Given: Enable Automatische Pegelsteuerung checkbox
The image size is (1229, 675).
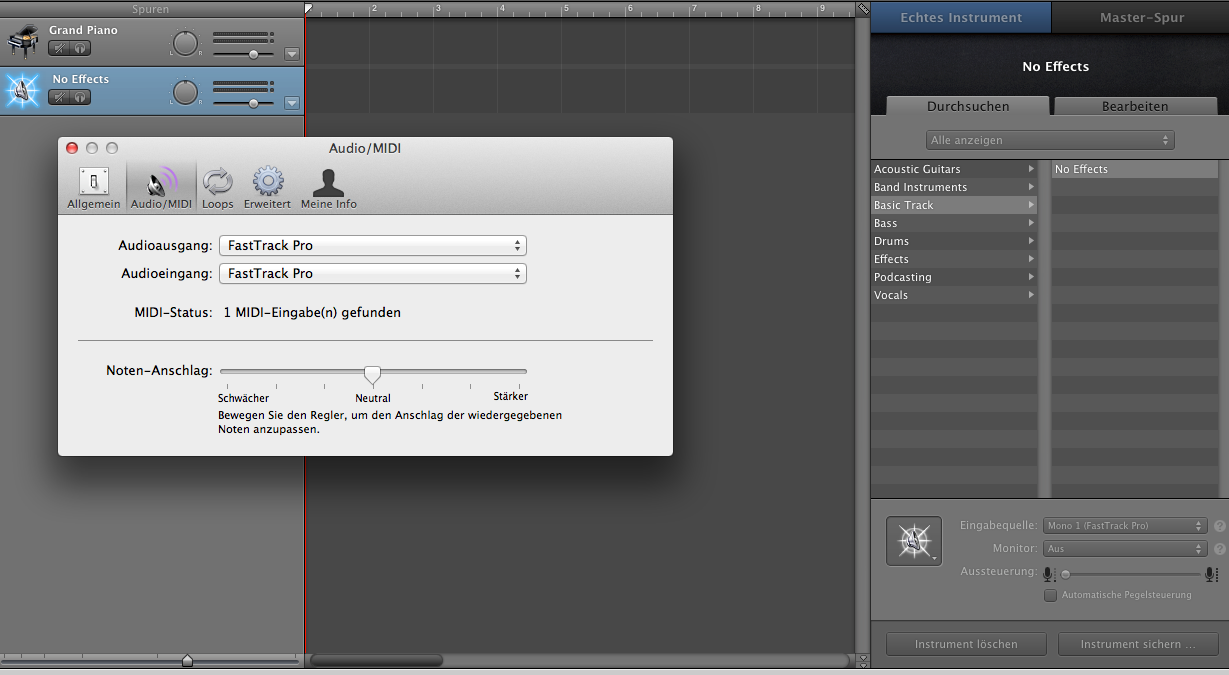Looking at the screenshot, I should point(1050,595).
